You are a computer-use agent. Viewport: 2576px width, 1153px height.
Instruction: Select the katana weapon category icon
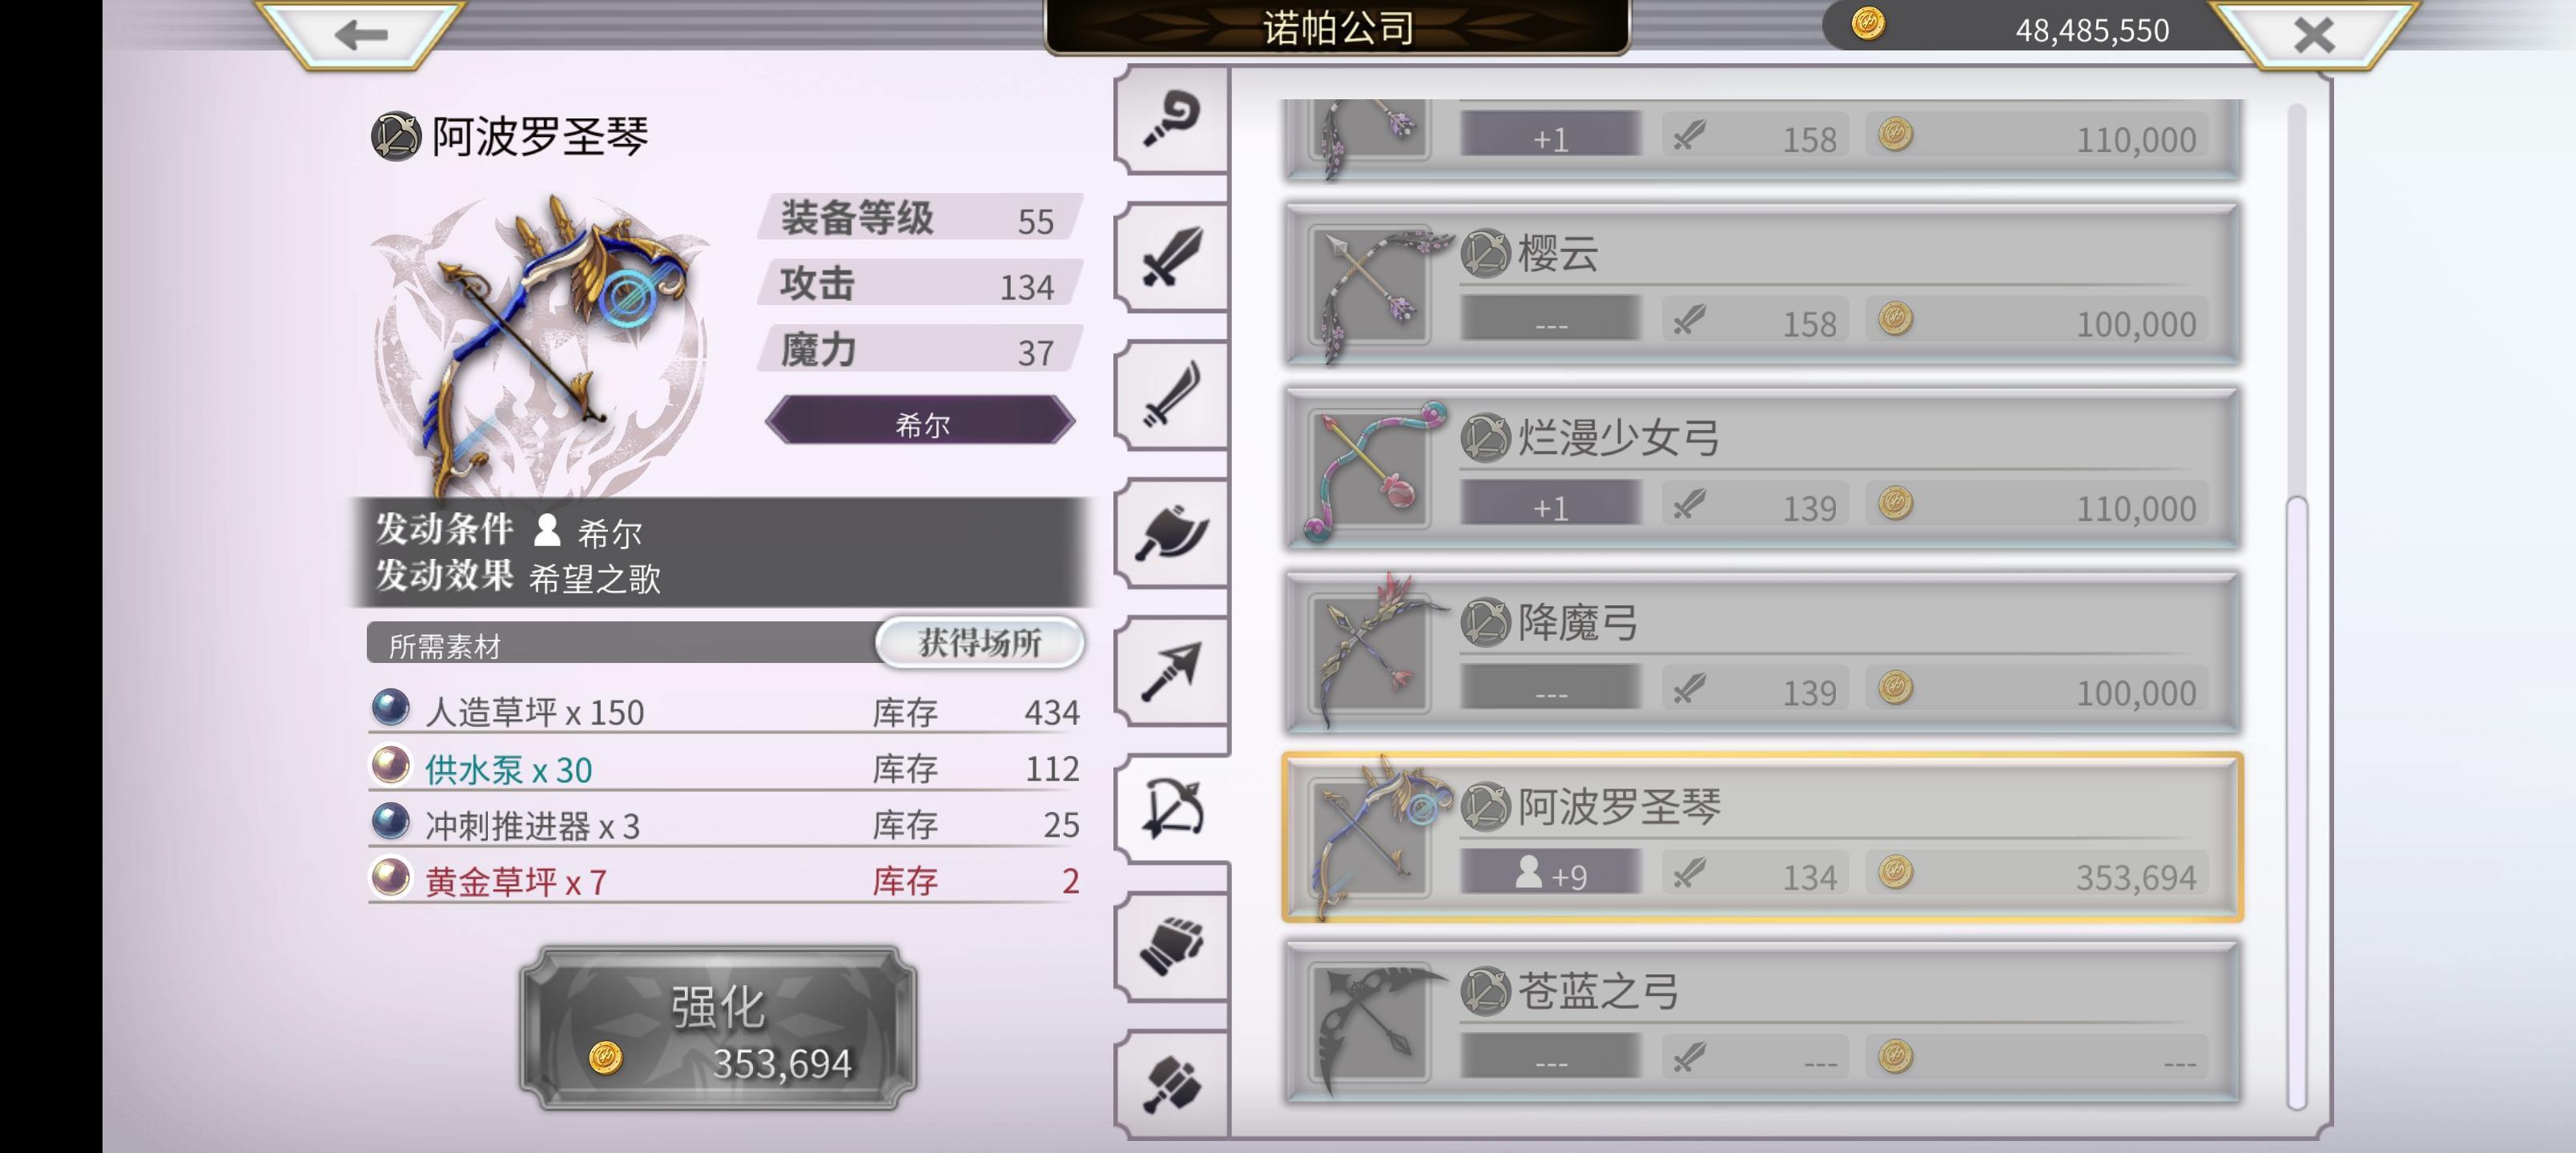1171,395
